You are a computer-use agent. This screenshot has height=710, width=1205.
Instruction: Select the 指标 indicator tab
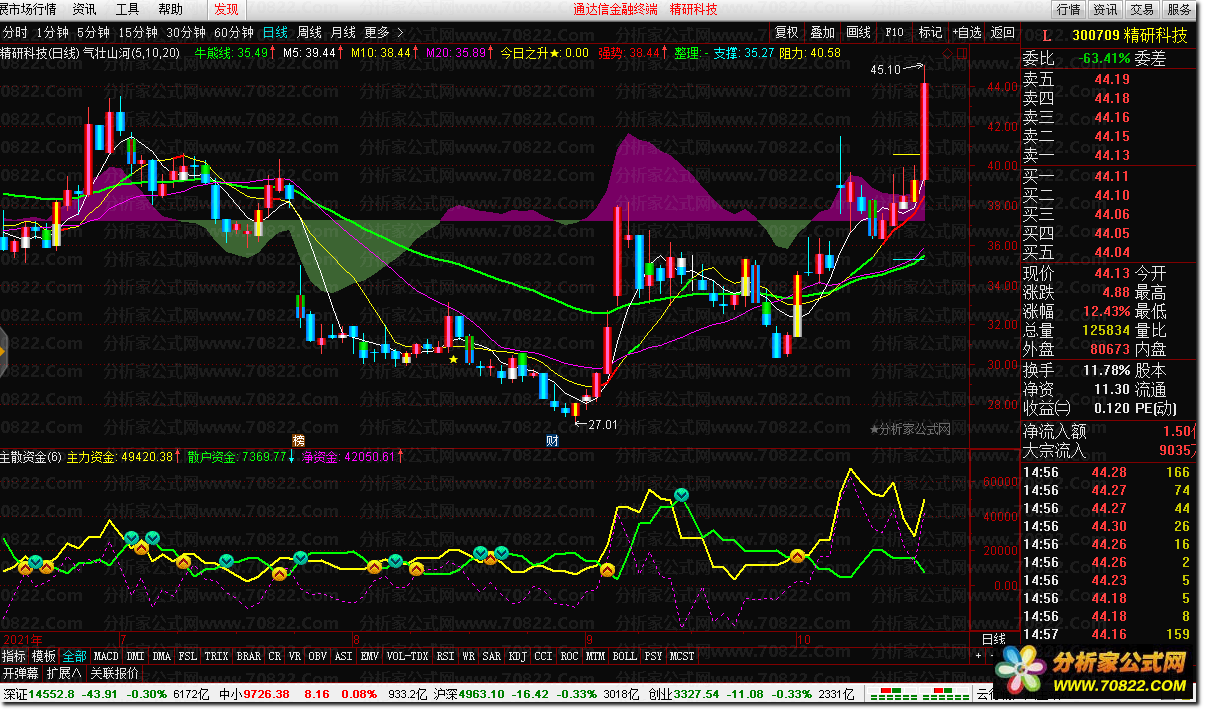point(13,656)
